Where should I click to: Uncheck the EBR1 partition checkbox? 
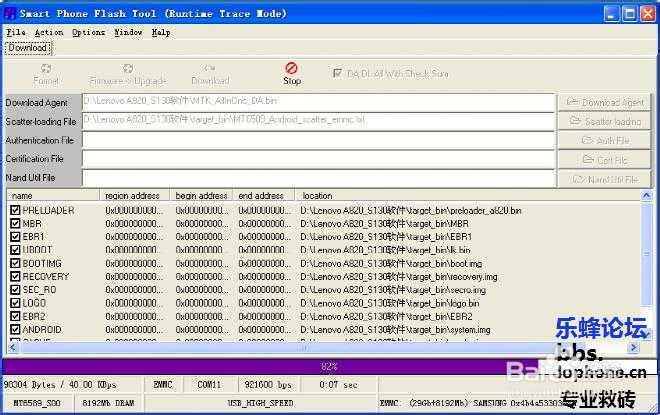pyautogui.click(x=15, y=237)
